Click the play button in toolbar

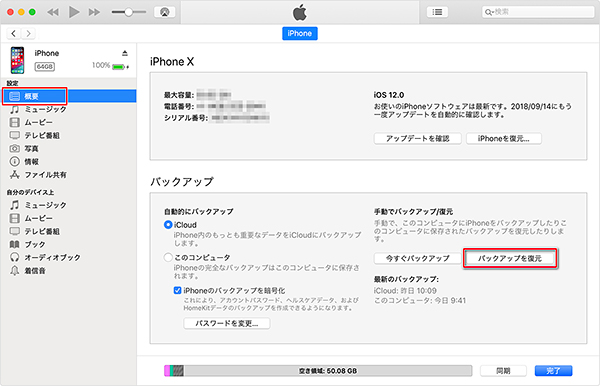pos(74,12)
